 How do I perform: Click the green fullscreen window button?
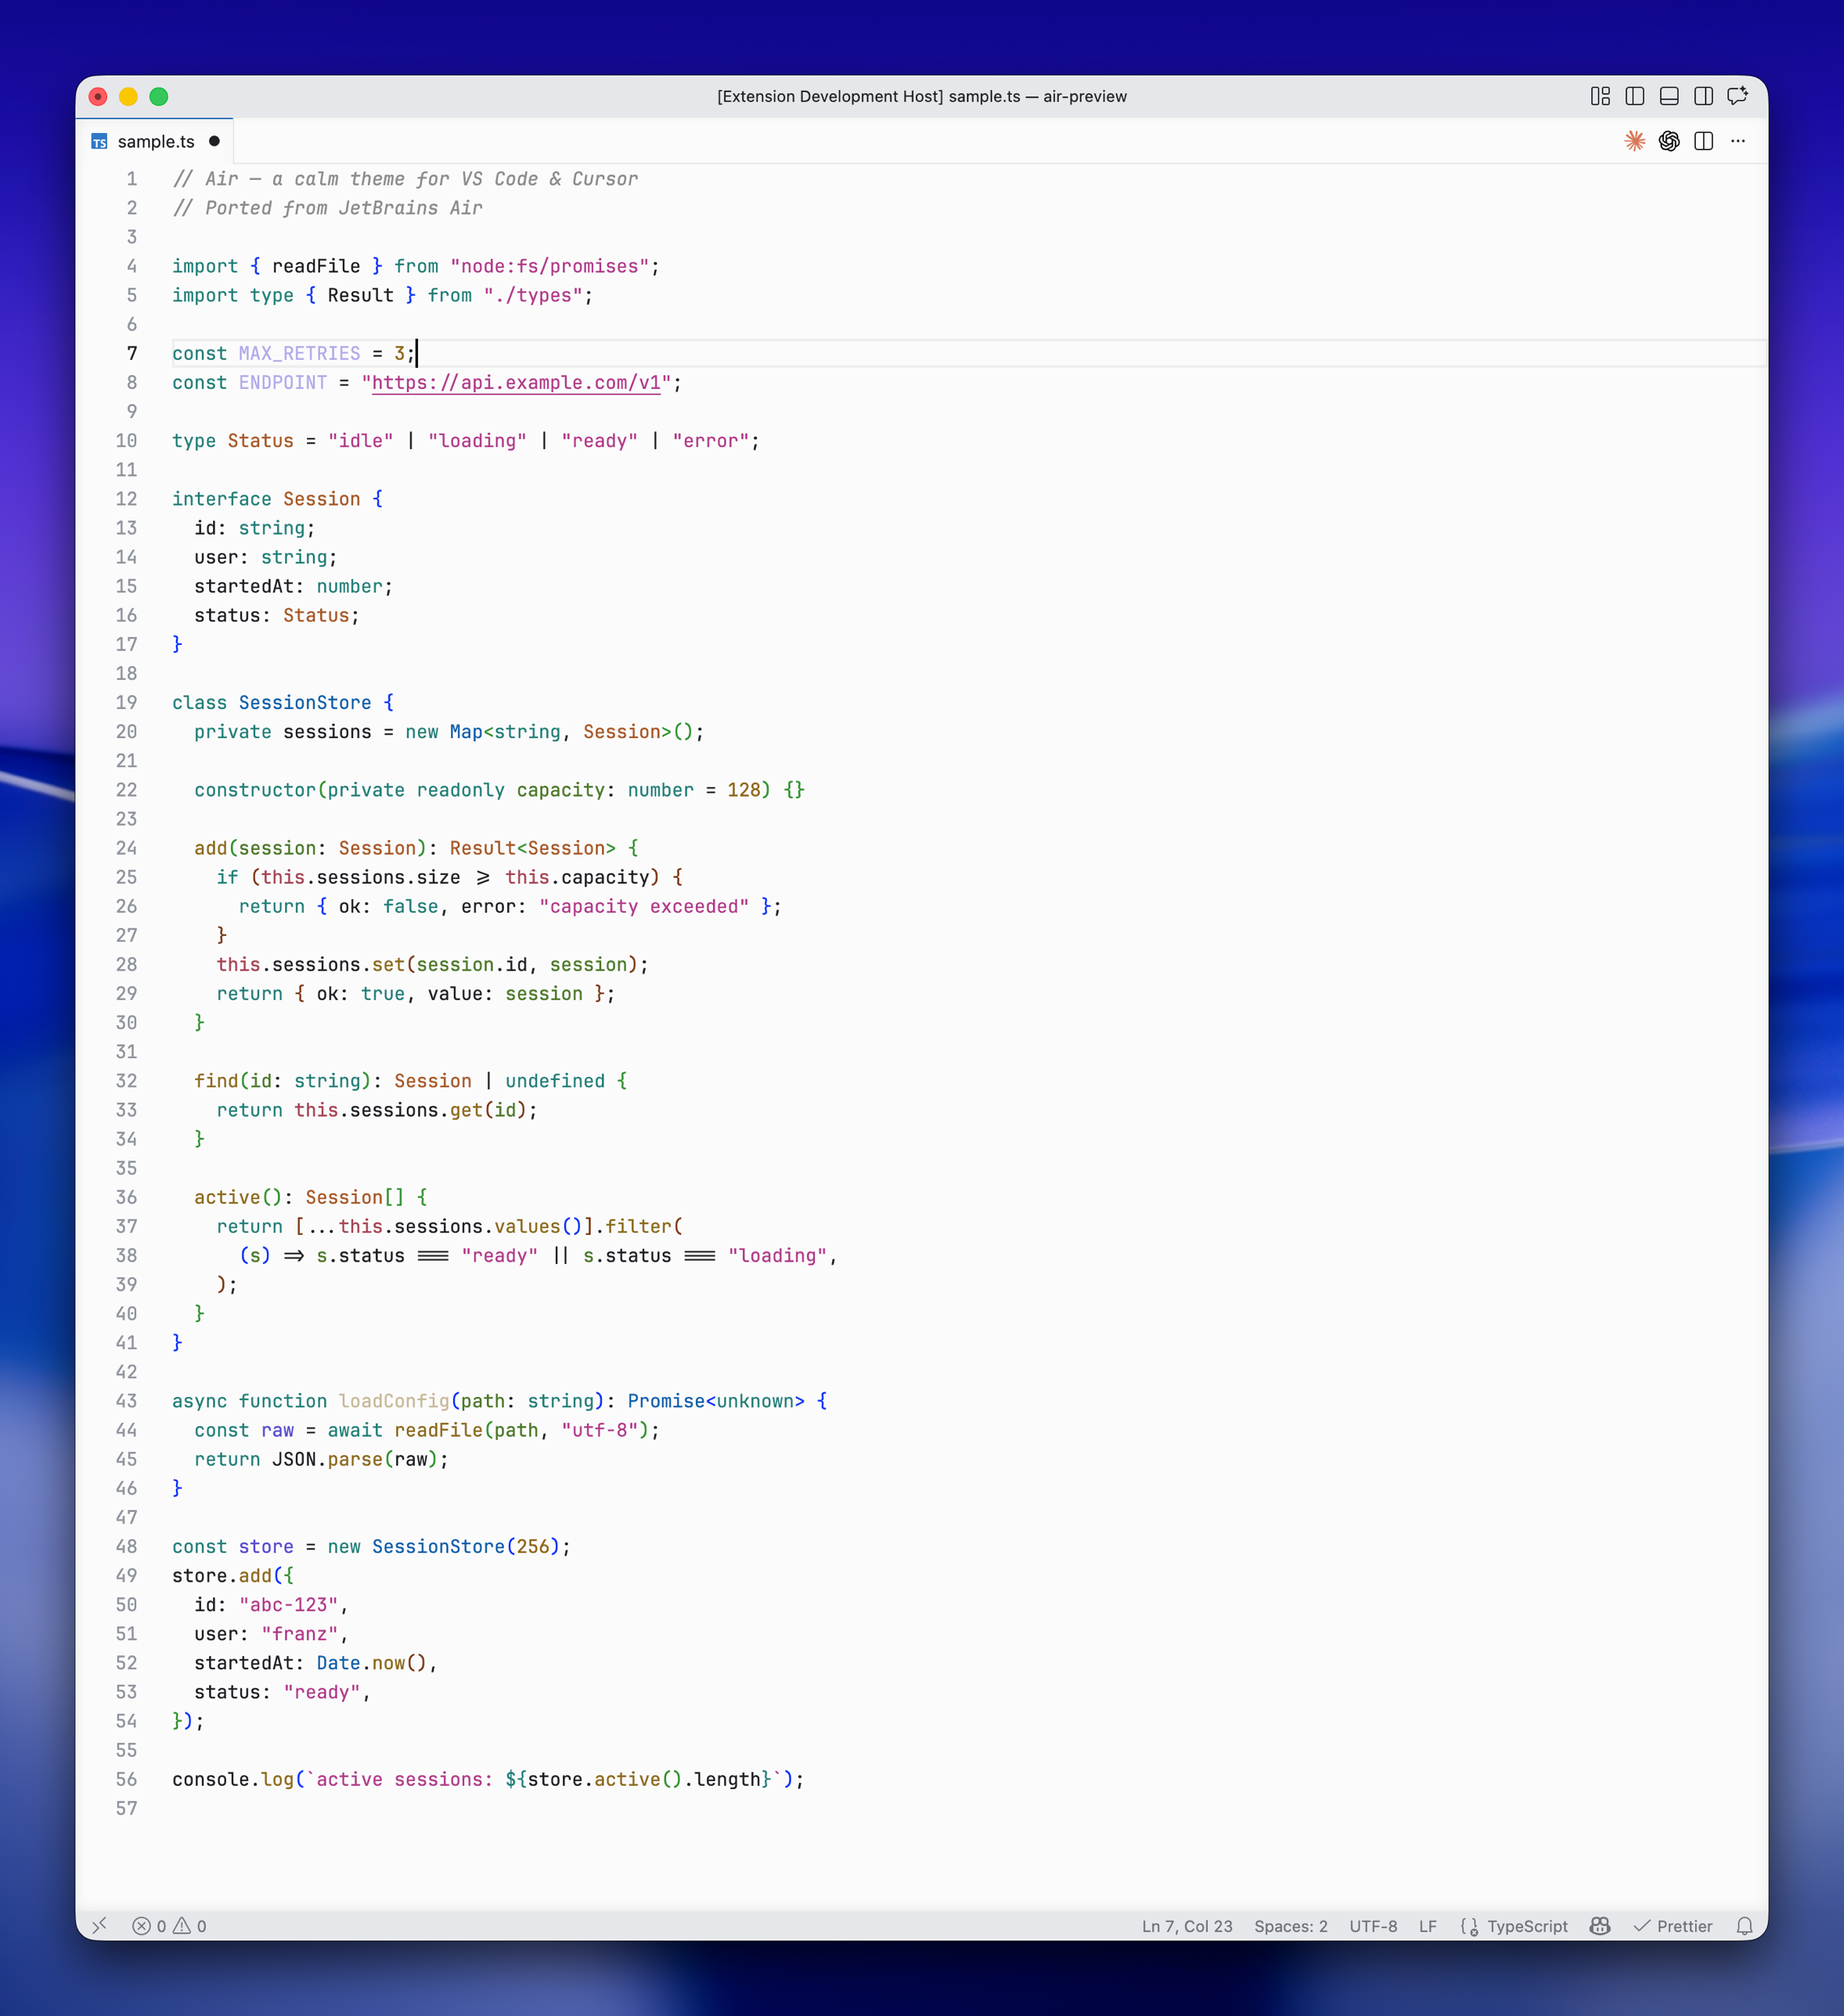click(x=158, y=96)
